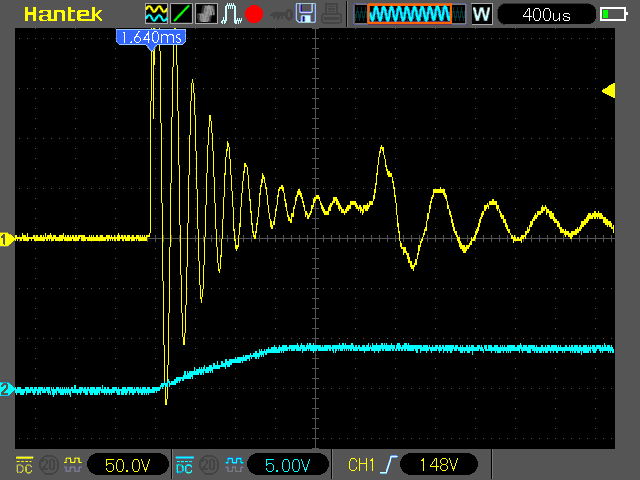Click the 1.640ms trigger position marker
The image size is (640, 480).
pyautogui.click(x=150, y=37)
